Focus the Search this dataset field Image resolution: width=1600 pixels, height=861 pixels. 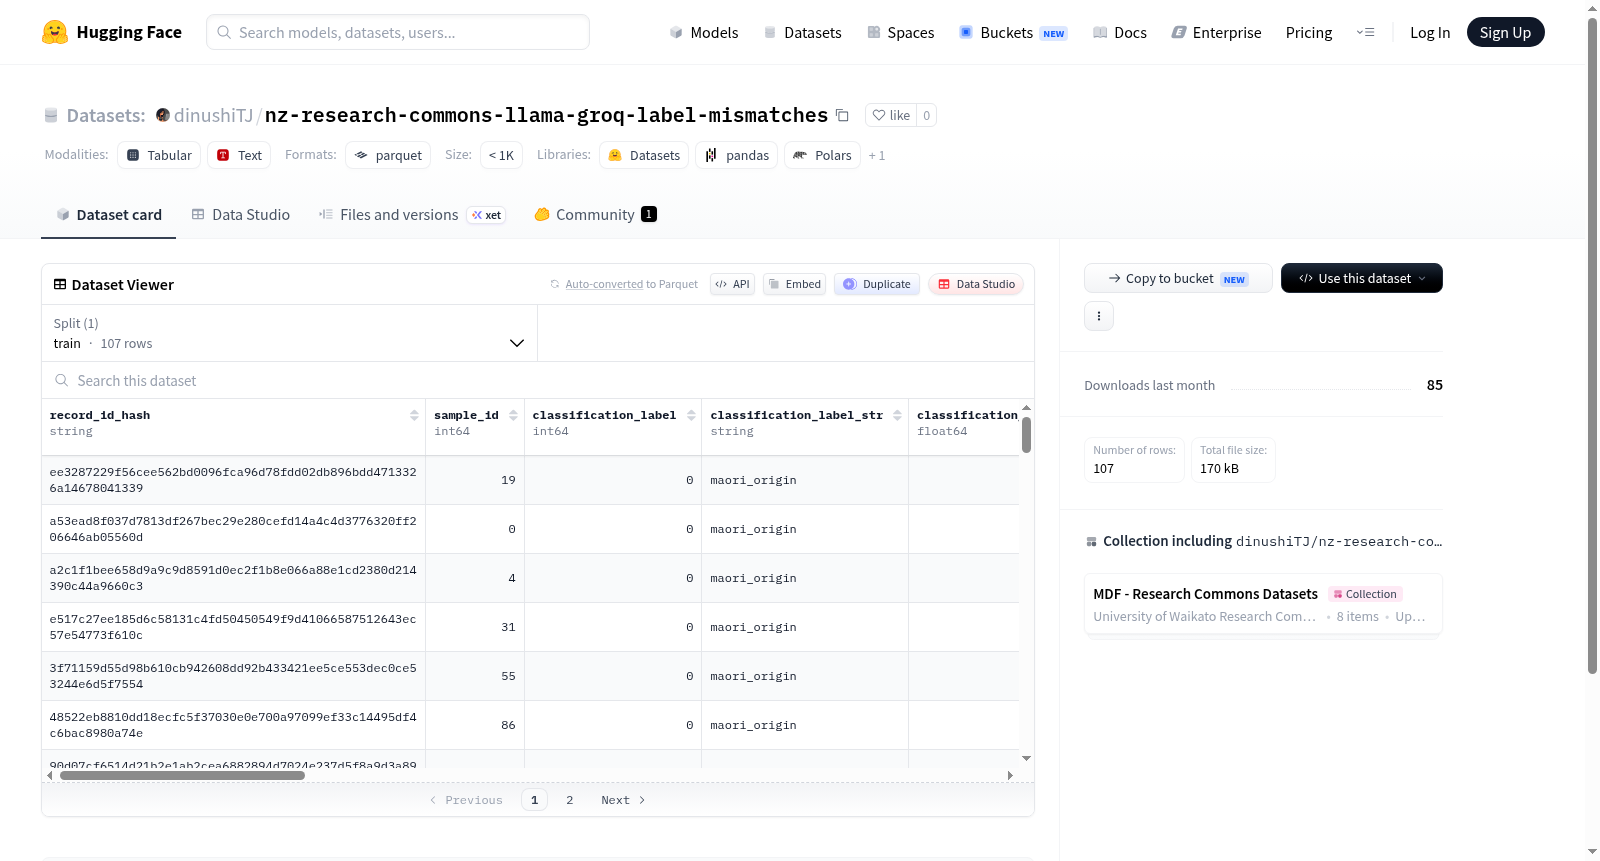538,380
